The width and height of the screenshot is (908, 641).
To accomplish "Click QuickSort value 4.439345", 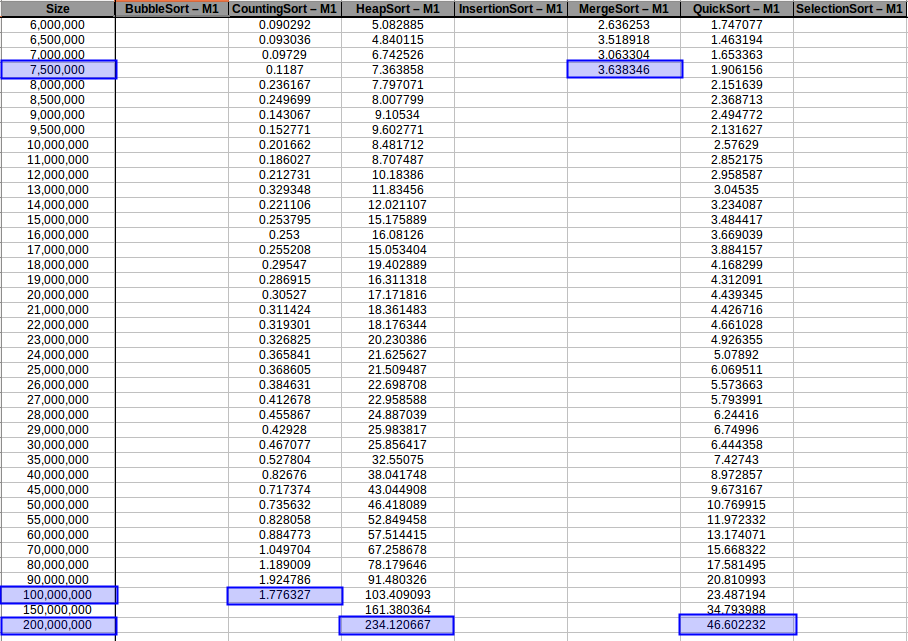I will 737,295.
